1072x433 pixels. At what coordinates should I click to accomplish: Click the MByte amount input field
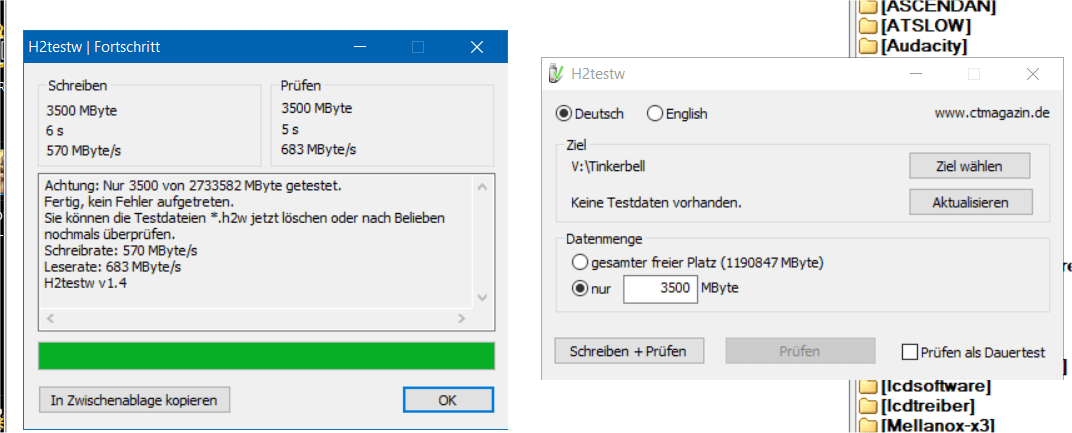point(660,289)
